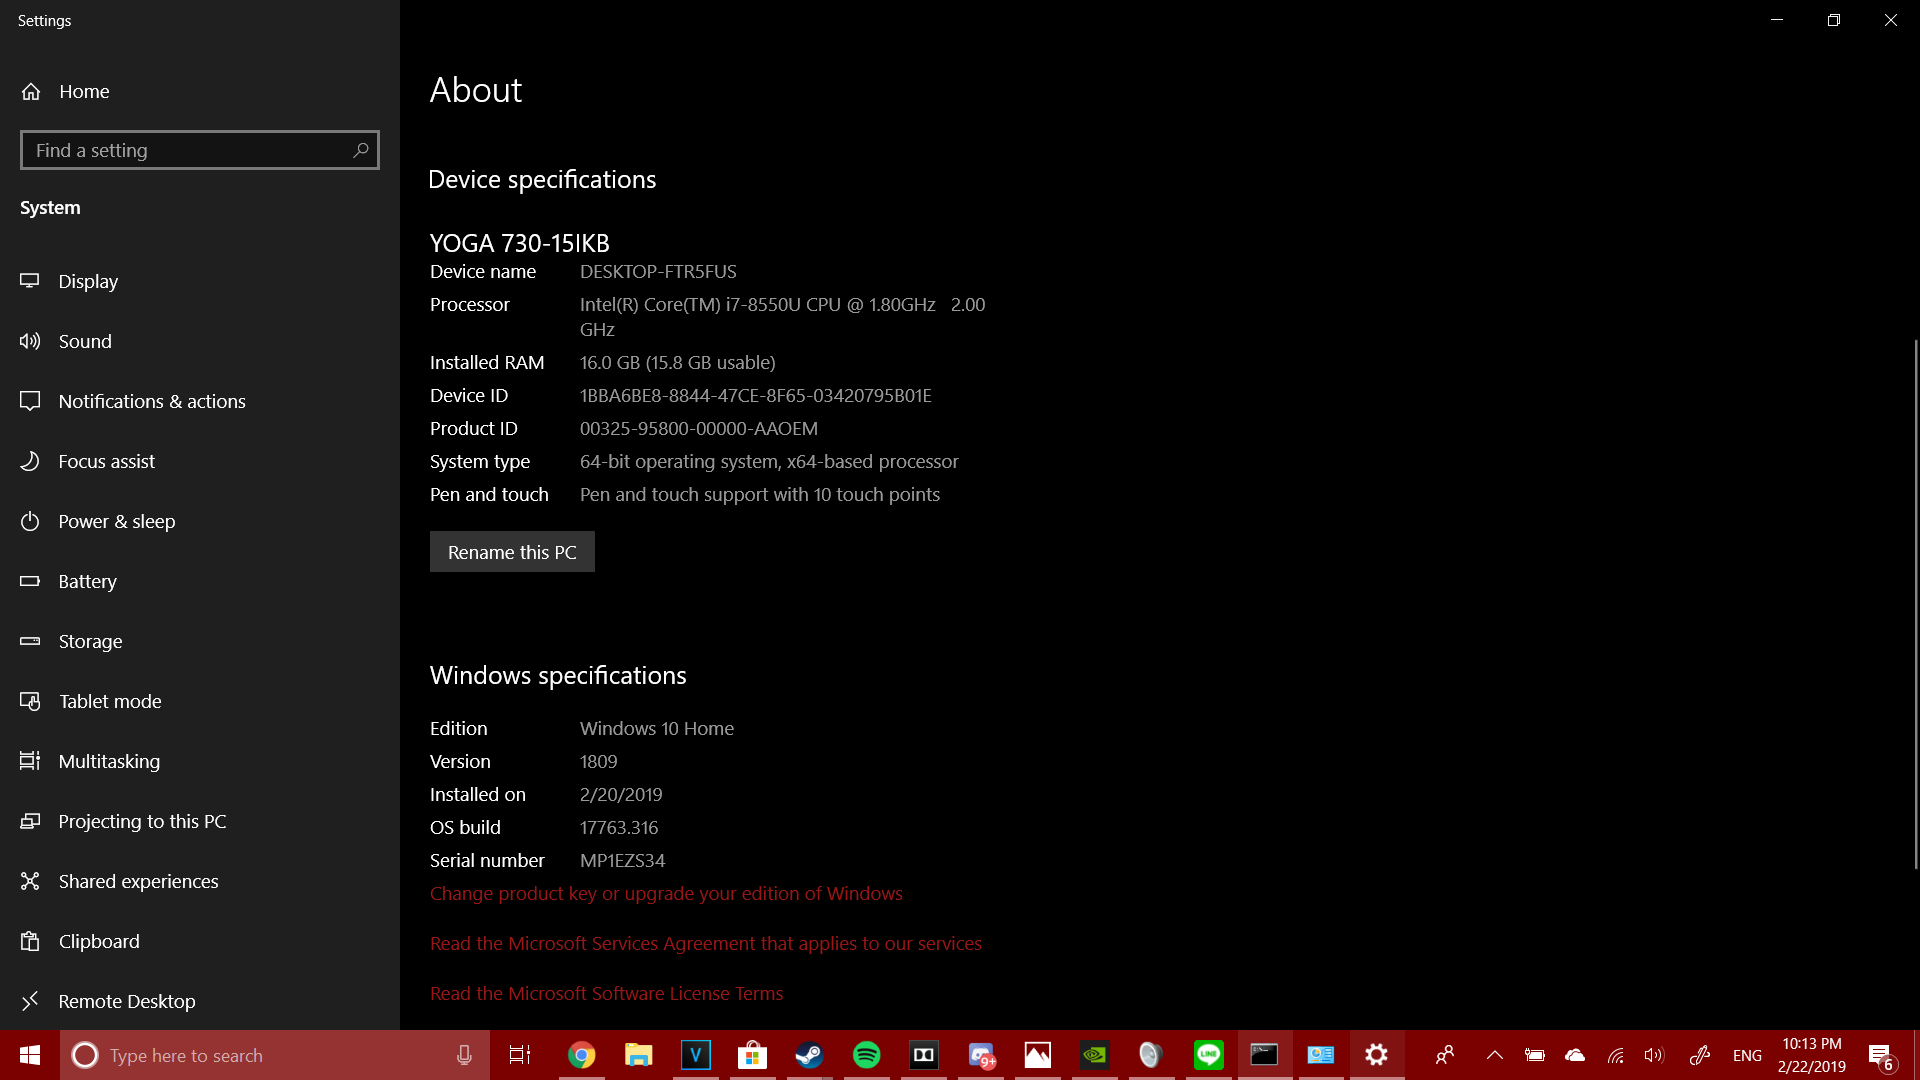Open Microsoft Software License Terms link
The width and height of the screenshot is (1920, 1080).
[606, 993]
